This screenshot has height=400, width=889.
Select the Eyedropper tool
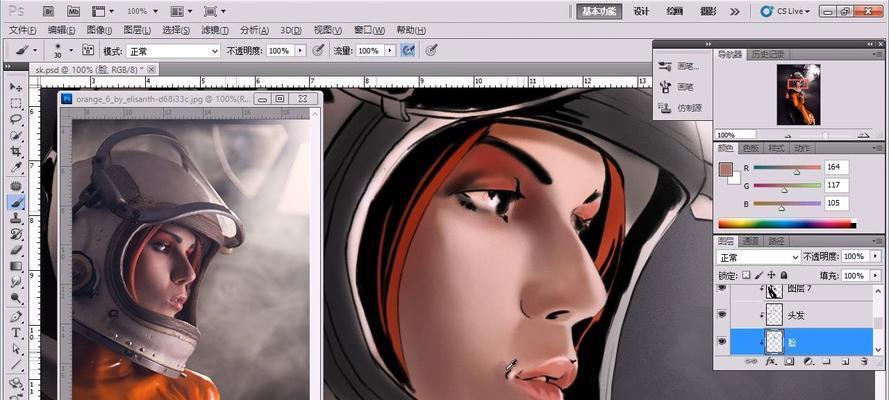point(16,167)
